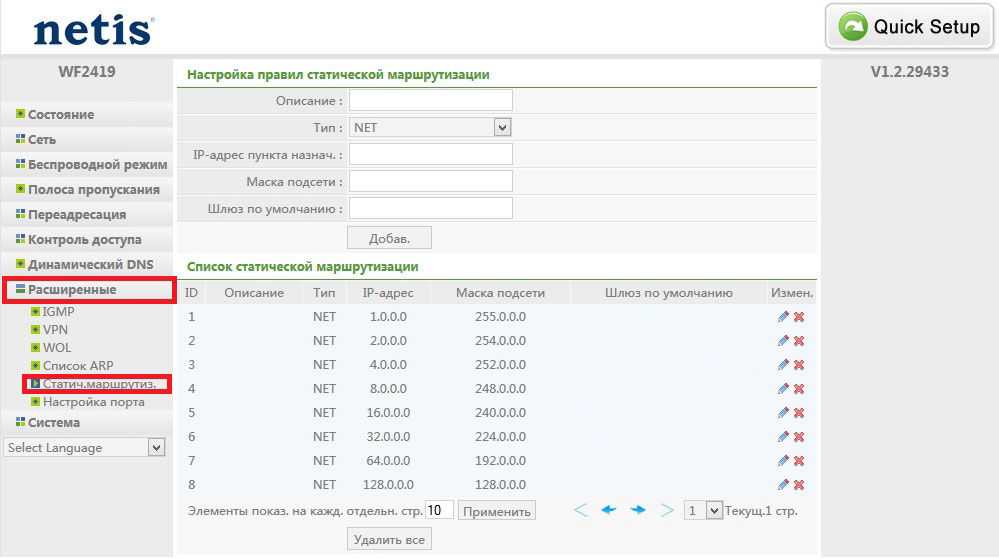999x559 pixels.
Task: Open the Список ARP menu item
Action: click(77, 365)
